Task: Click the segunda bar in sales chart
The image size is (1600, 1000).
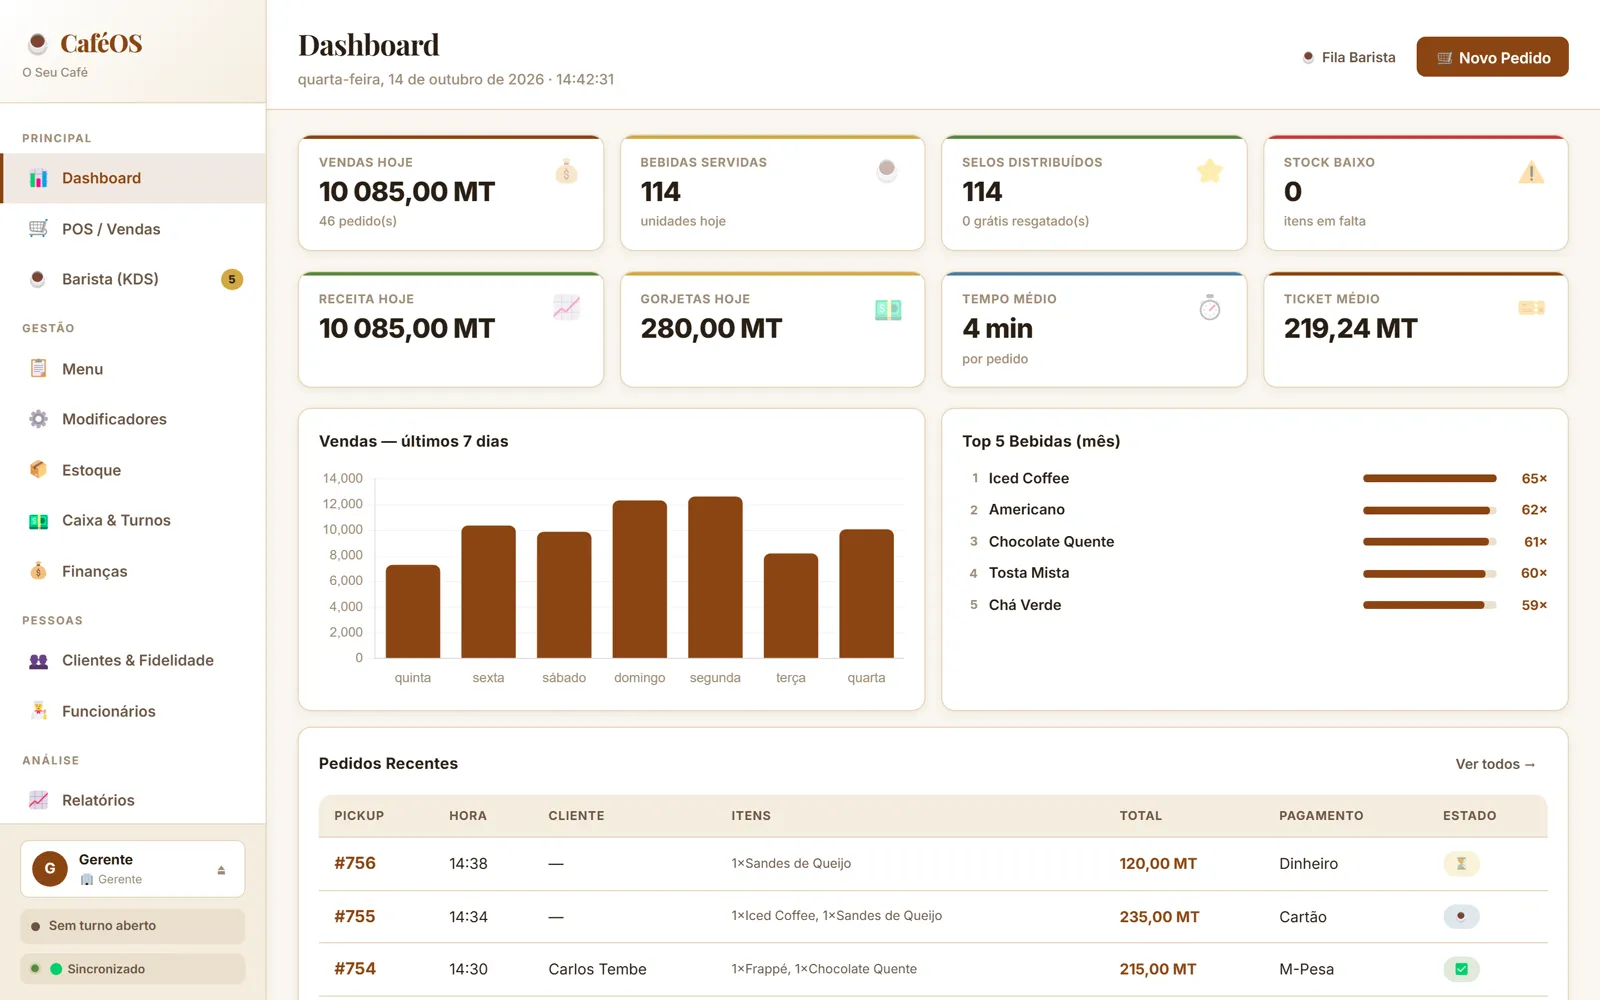Action: click(715, 577)
